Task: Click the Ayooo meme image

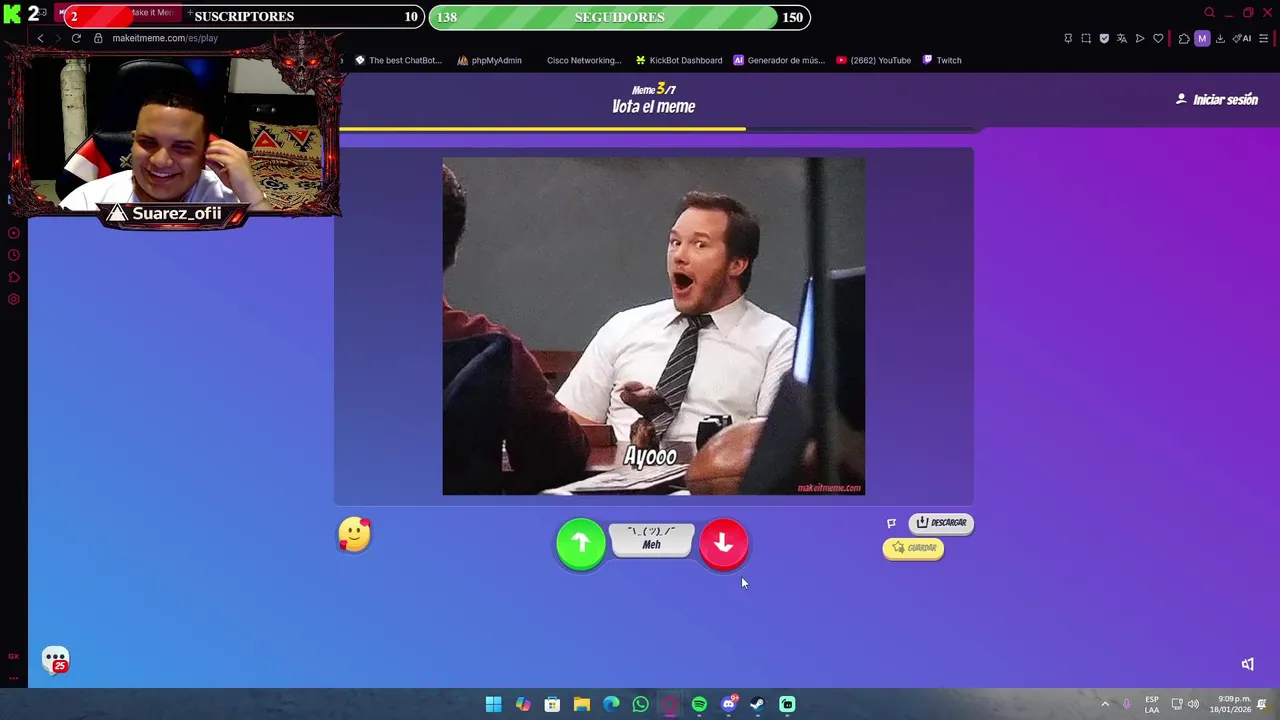Action: [x=654, y=326]
